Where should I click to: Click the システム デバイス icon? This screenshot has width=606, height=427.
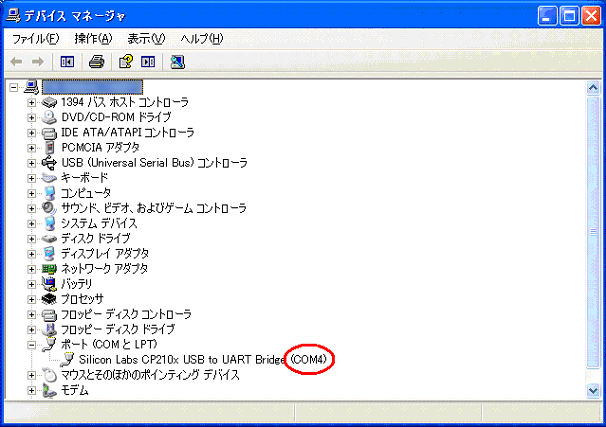click(x=49, y=223)
